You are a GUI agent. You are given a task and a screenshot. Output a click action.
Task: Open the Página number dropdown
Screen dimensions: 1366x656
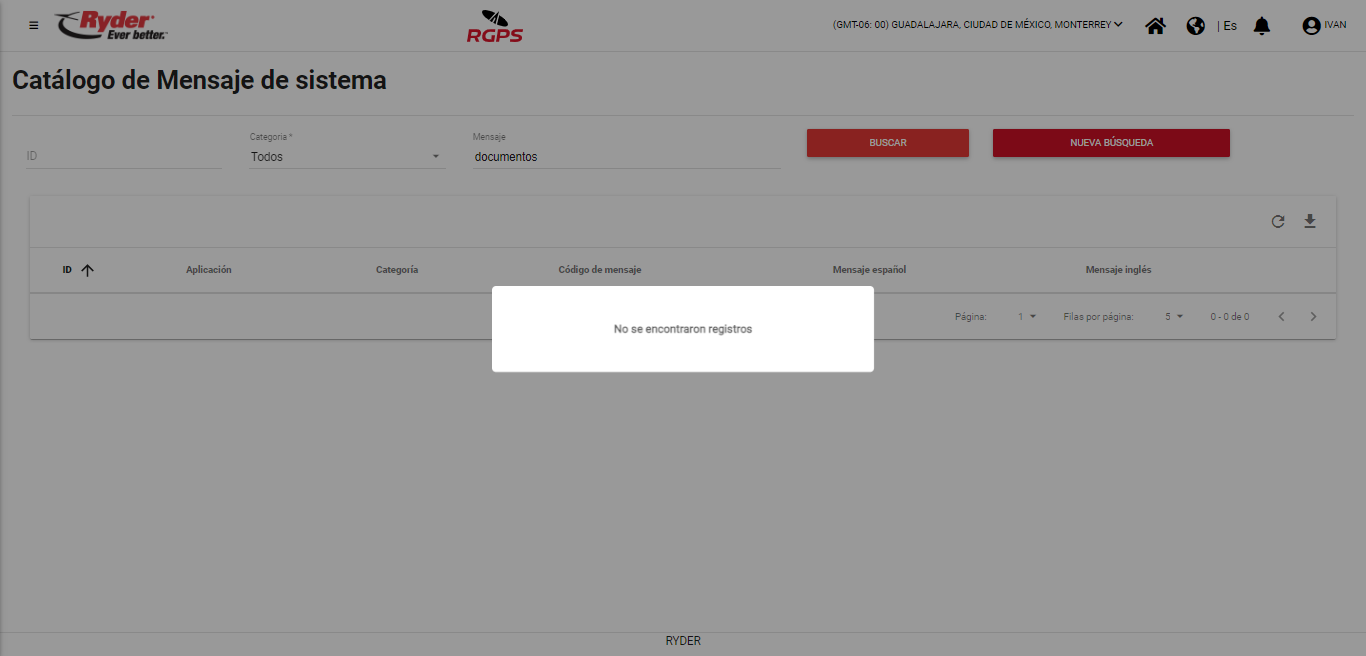tap(1027, 317)
